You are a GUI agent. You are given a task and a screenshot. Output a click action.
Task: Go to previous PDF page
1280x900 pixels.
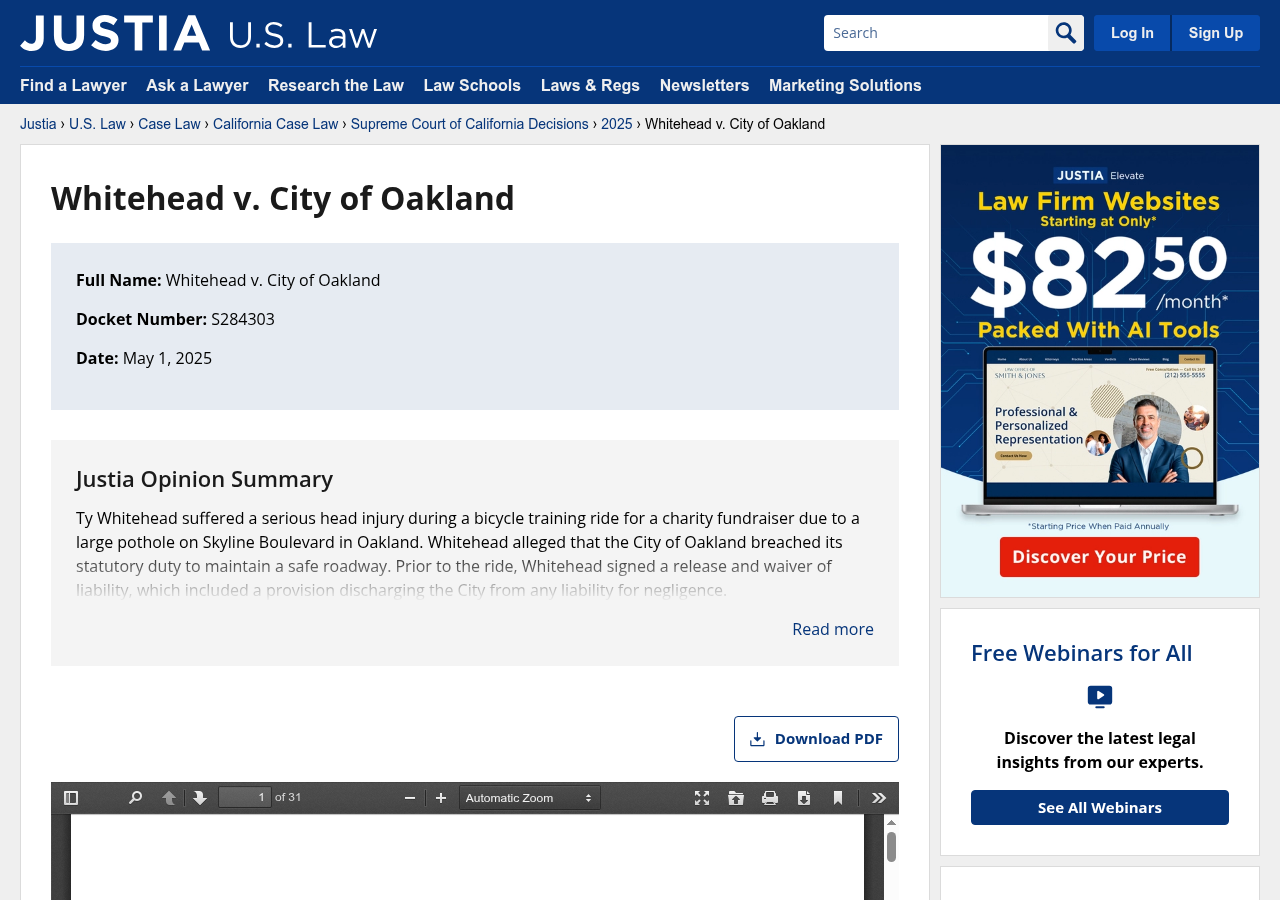(169, 798)
